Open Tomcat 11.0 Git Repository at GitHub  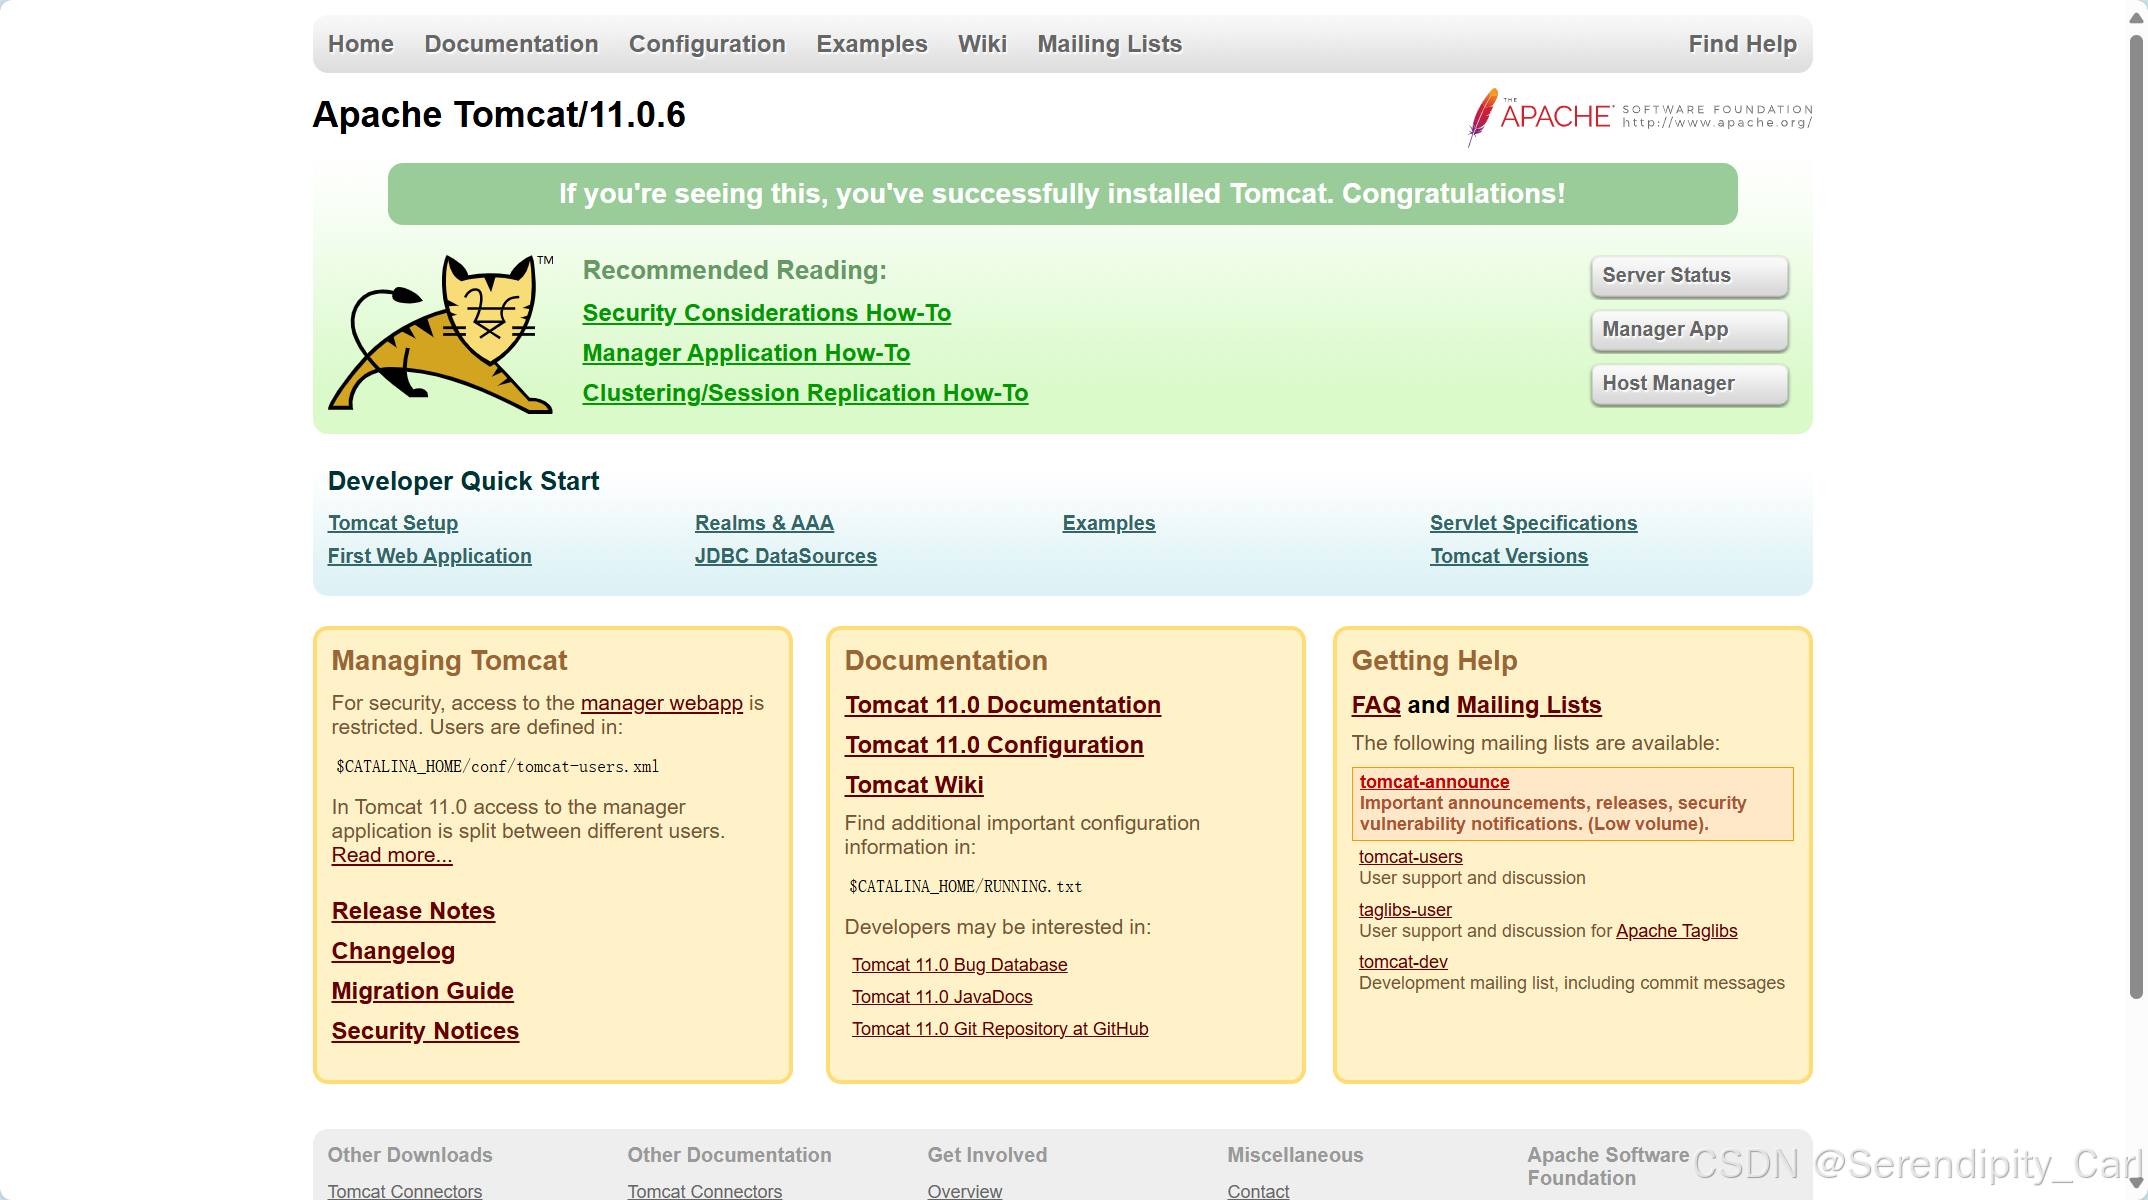pyautogui.click(x=1000, y=1029)
